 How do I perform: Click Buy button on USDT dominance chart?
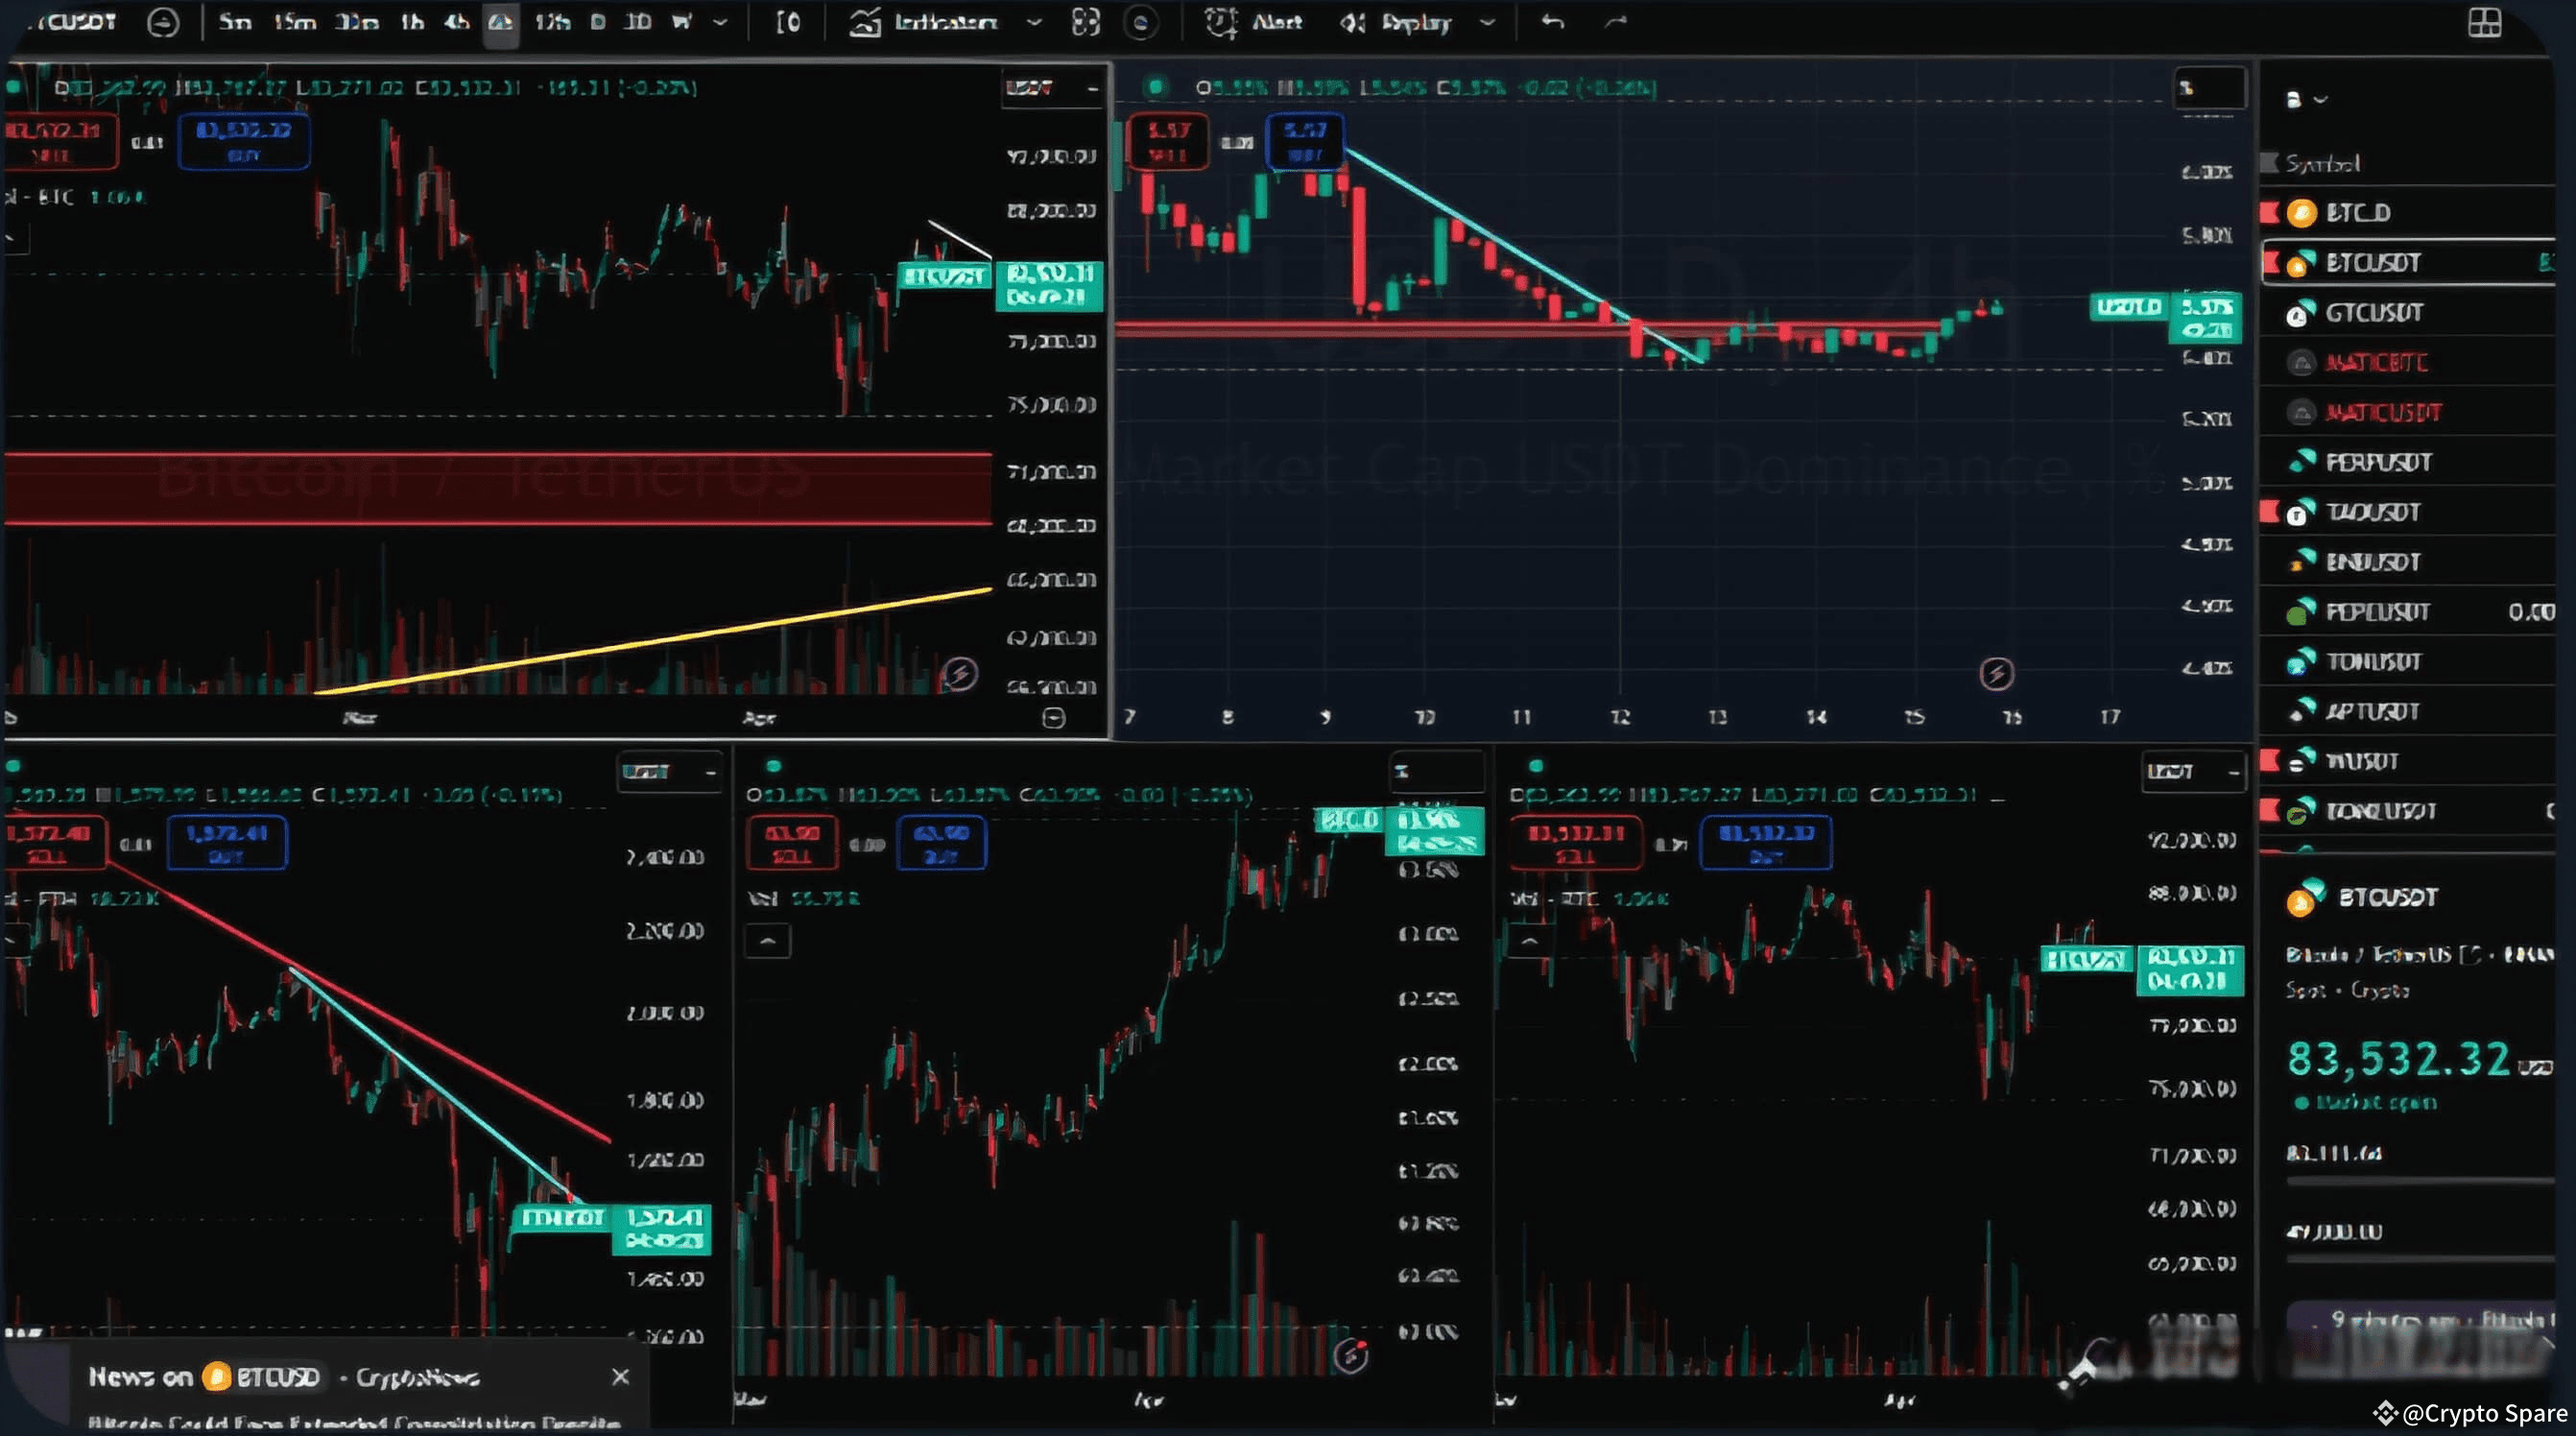pos(1305,142)
